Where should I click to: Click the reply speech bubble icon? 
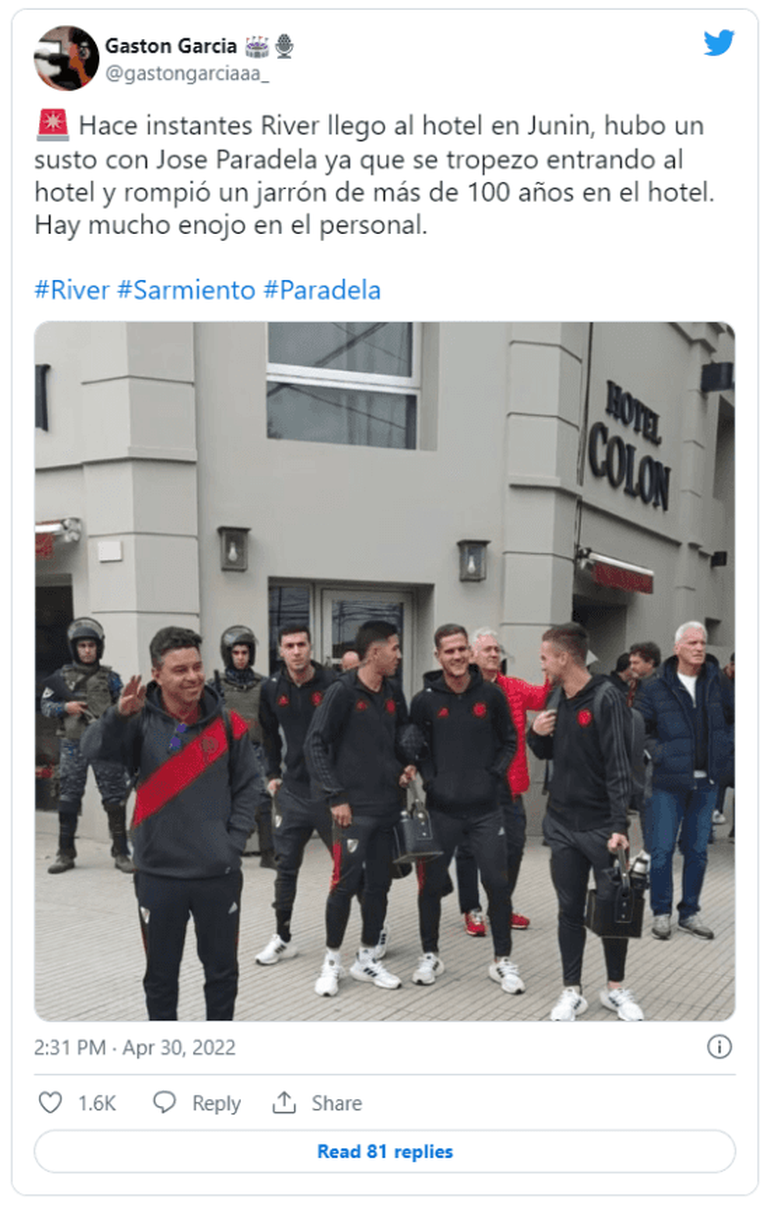point(165,1103)
